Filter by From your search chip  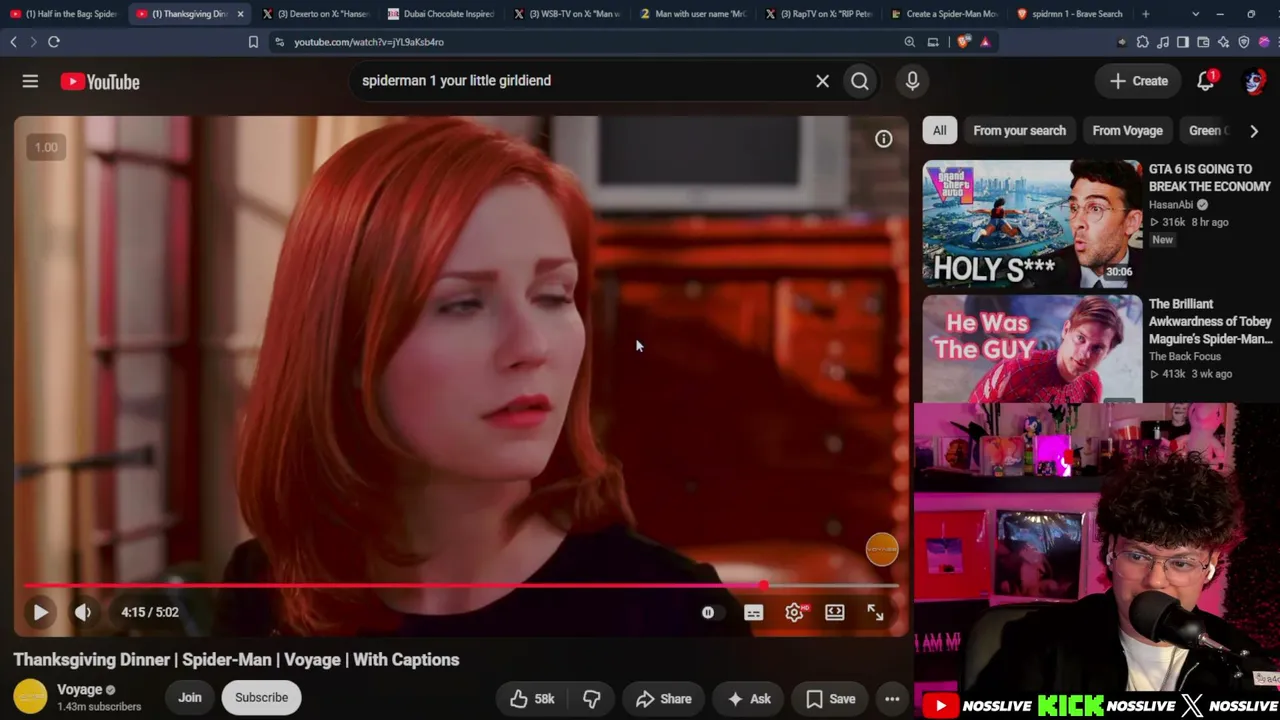(x=1019, y=131)
